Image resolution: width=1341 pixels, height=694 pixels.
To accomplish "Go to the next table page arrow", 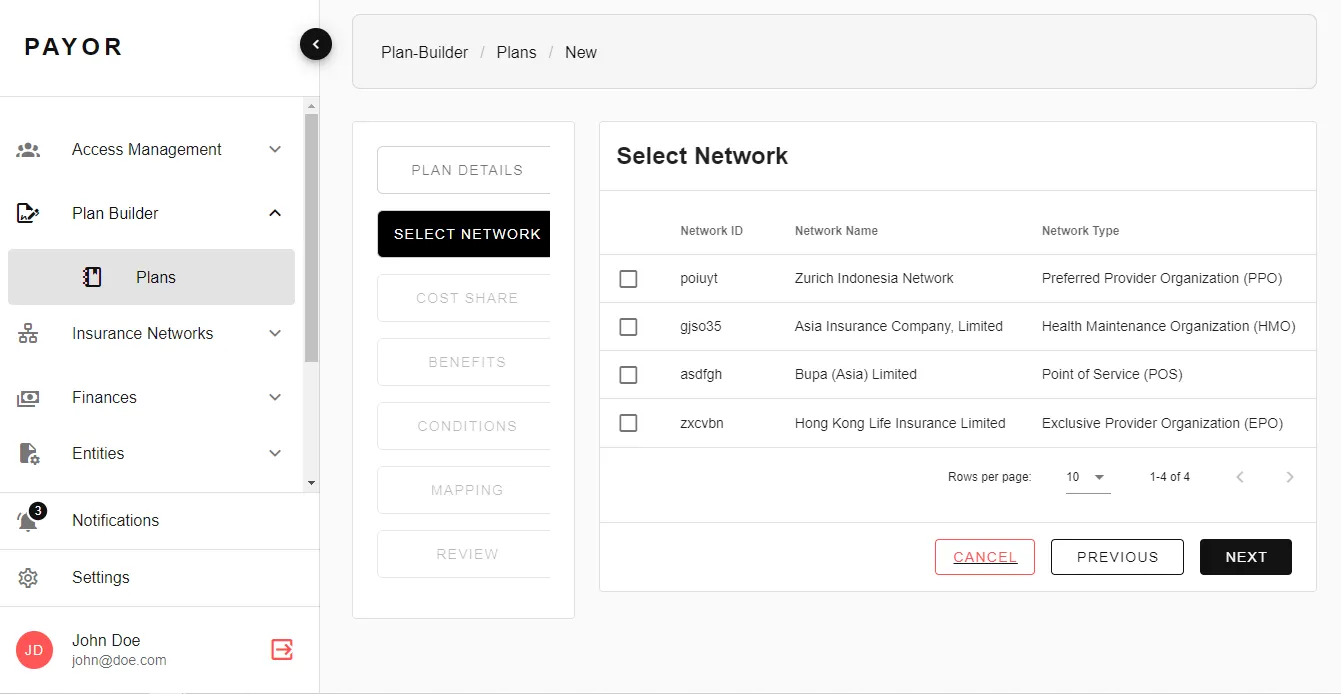I will (1290, 477).
